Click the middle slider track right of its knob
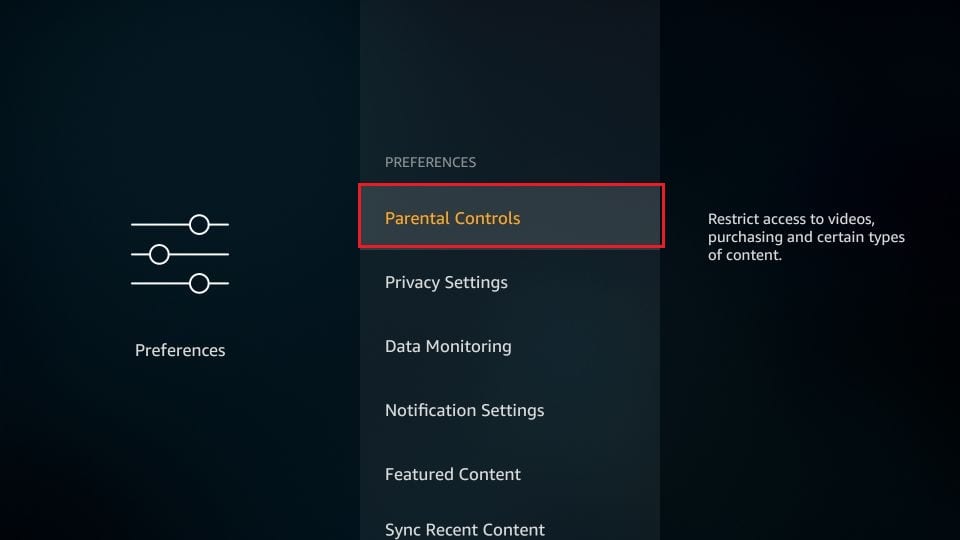960x540 pixels. tap(200, 254)
